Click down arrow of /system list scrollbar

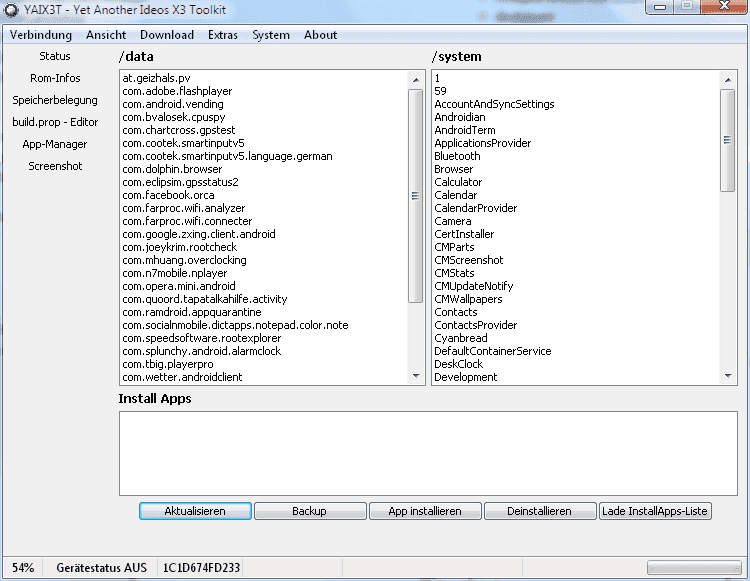728,376
